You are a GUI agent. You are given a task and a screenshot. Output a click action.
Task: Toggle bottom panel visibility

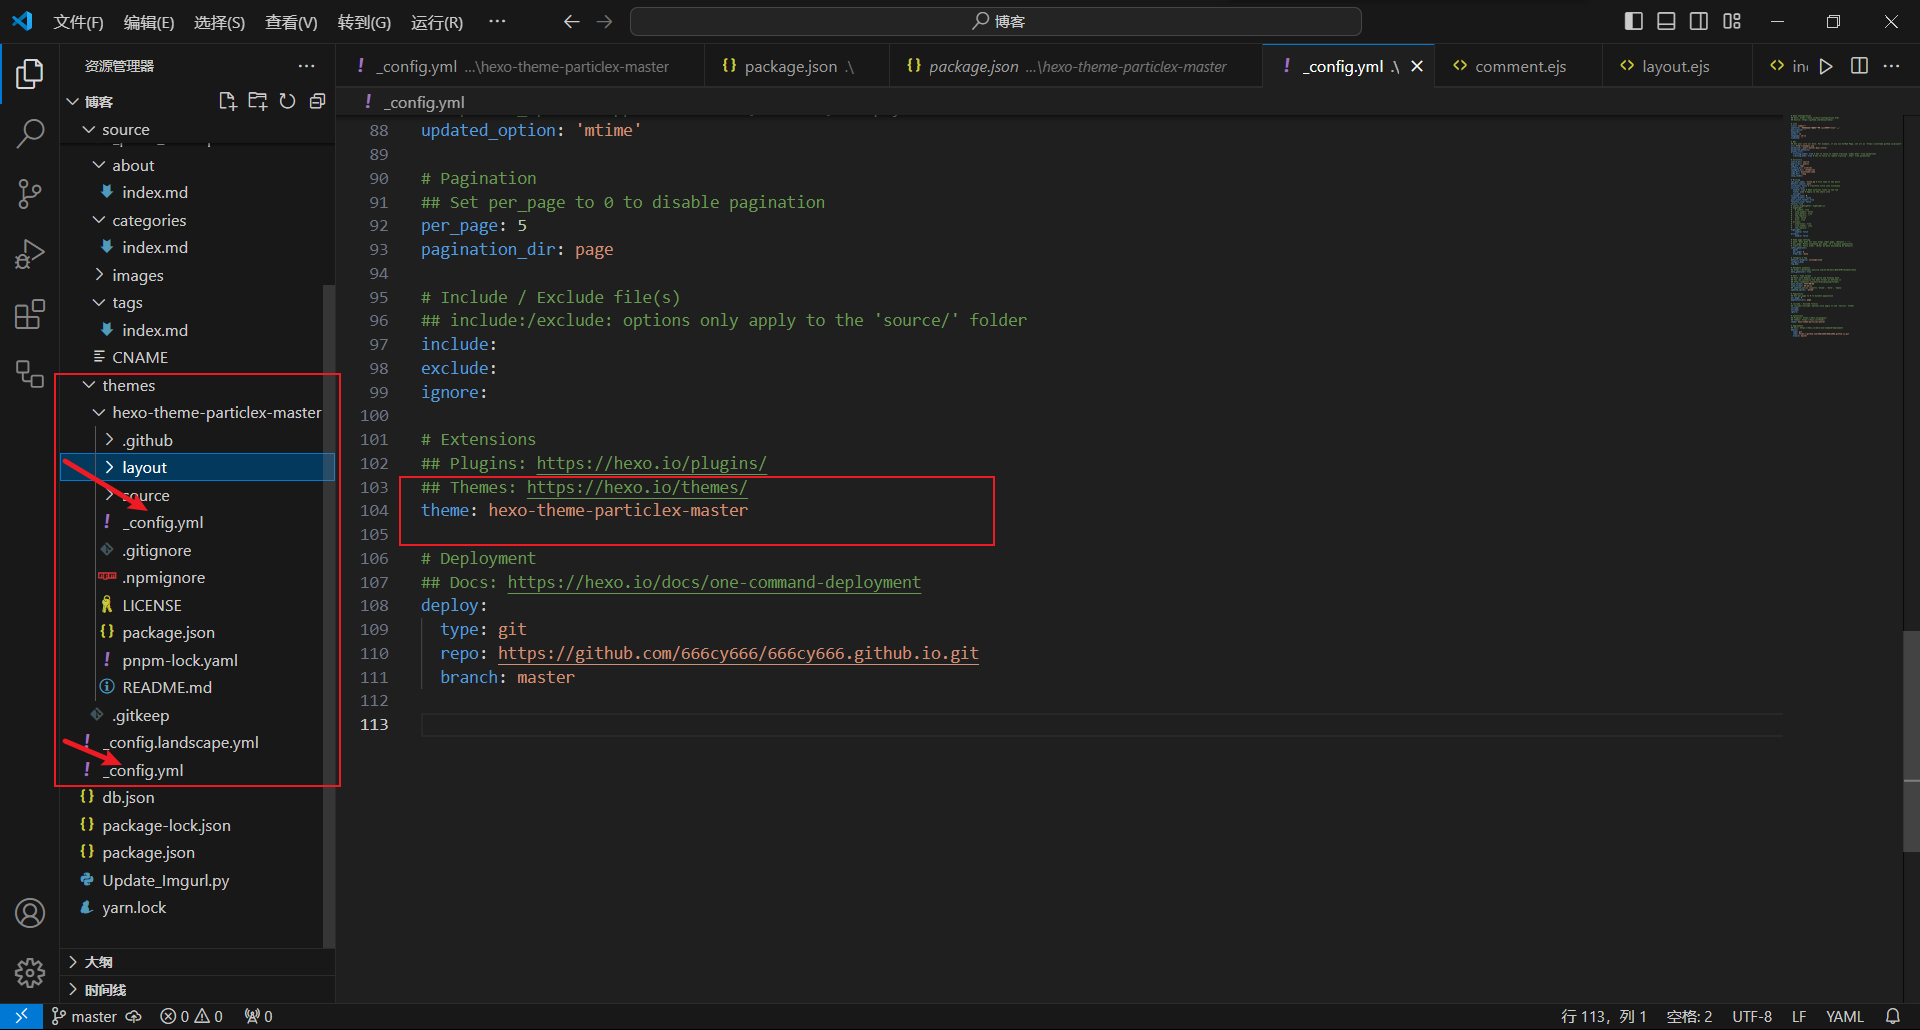1666,21
